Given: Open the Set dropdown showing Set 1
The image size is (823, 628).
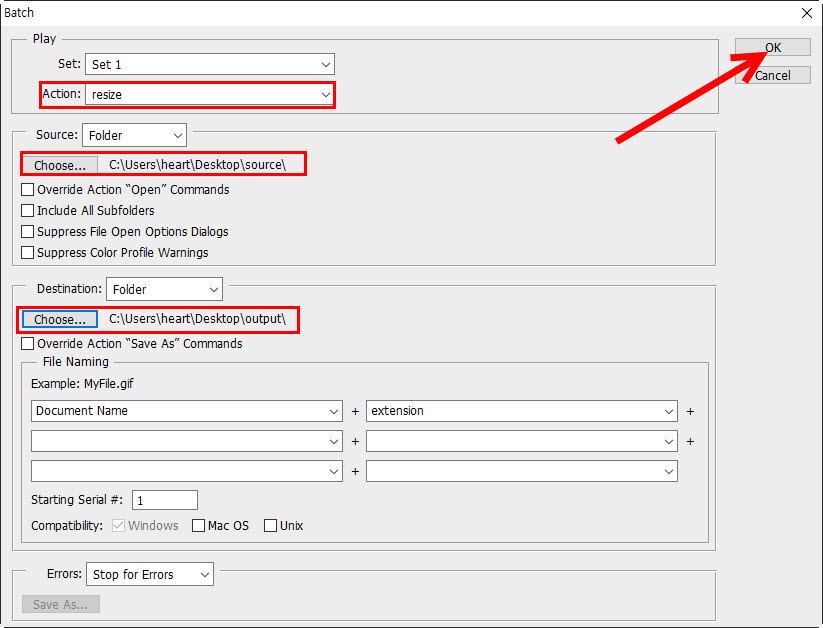Looking at the screenshot, I should (209, 65).
